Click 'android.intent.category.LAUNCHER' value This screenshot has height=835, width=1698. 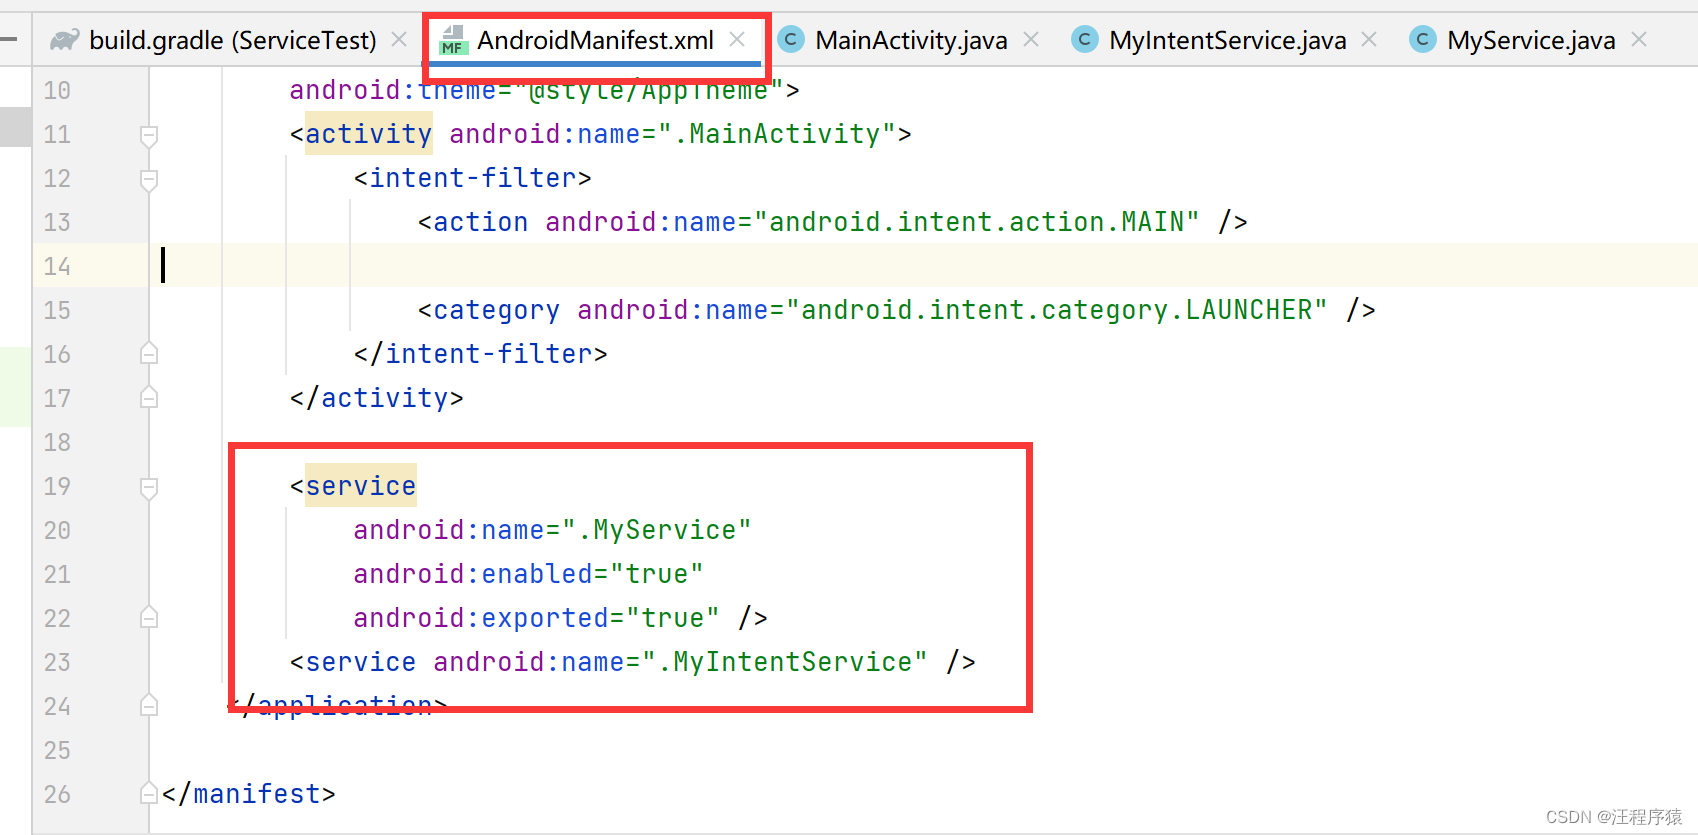[x=1056, y=310]
